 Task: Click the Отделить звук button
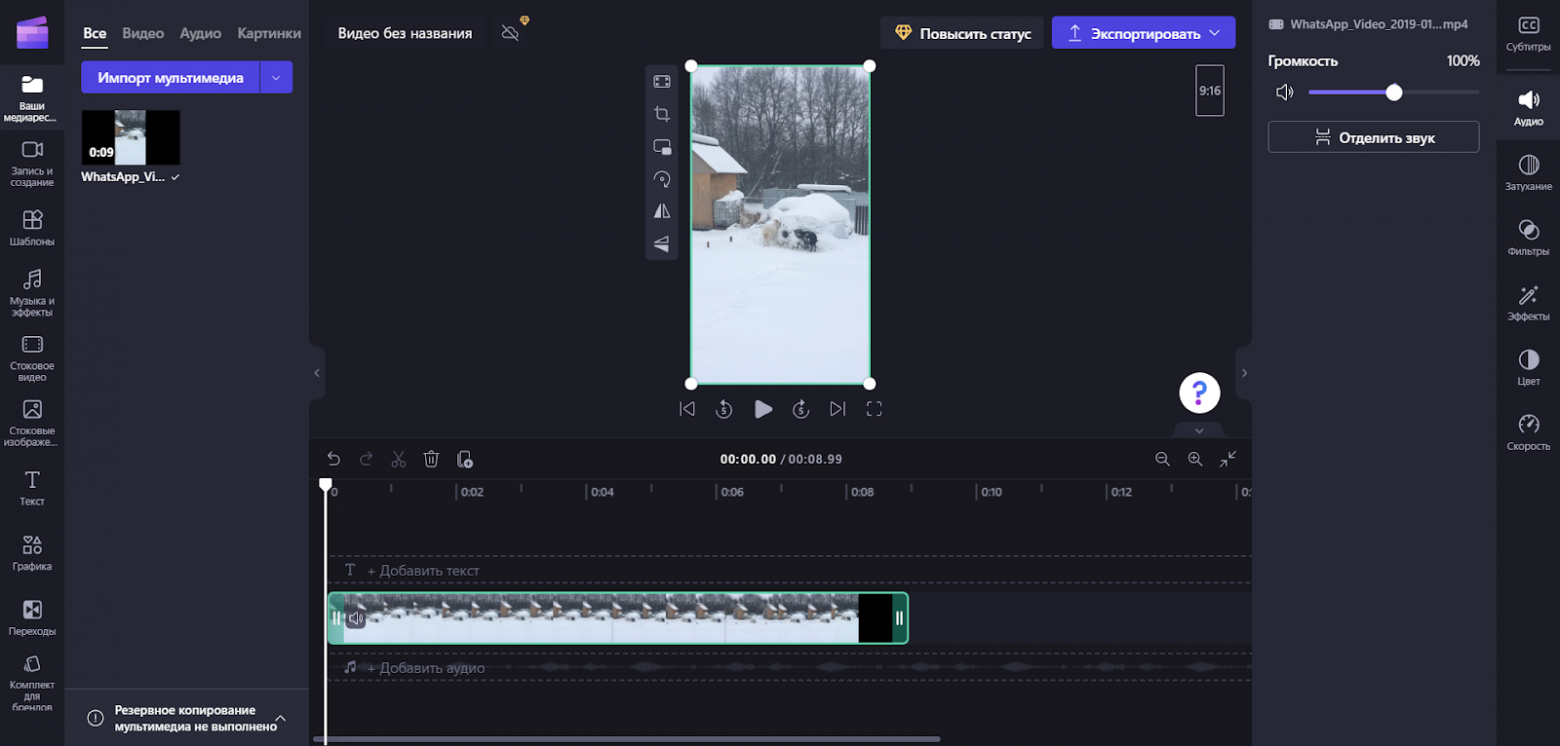click(x=1373, y=138)
